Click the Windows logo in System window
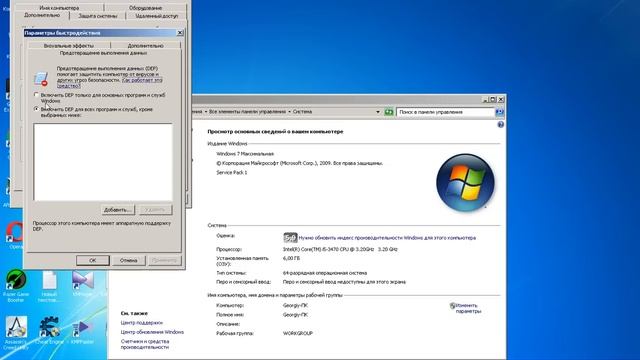The height and width of the screenshot is (360, 640). coord(465,182)
